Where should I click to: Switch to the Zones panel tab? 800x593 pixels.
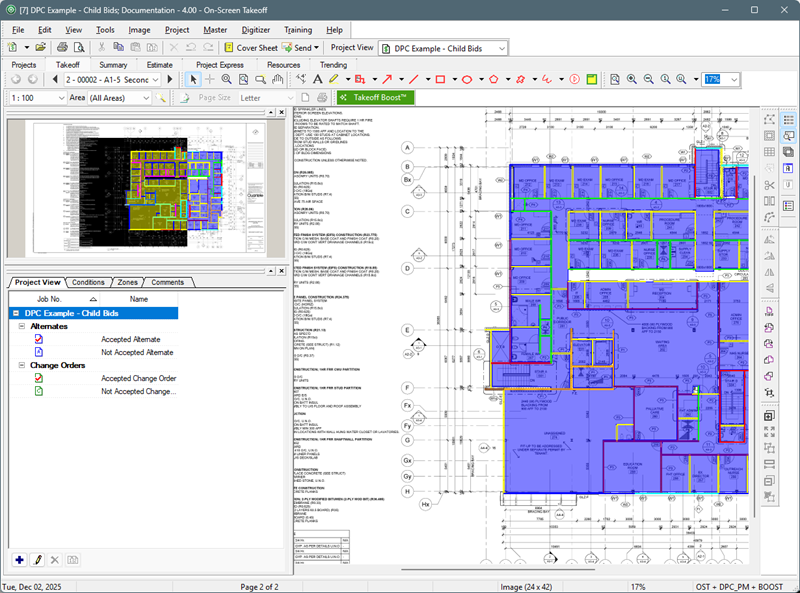tap(128, 282)
